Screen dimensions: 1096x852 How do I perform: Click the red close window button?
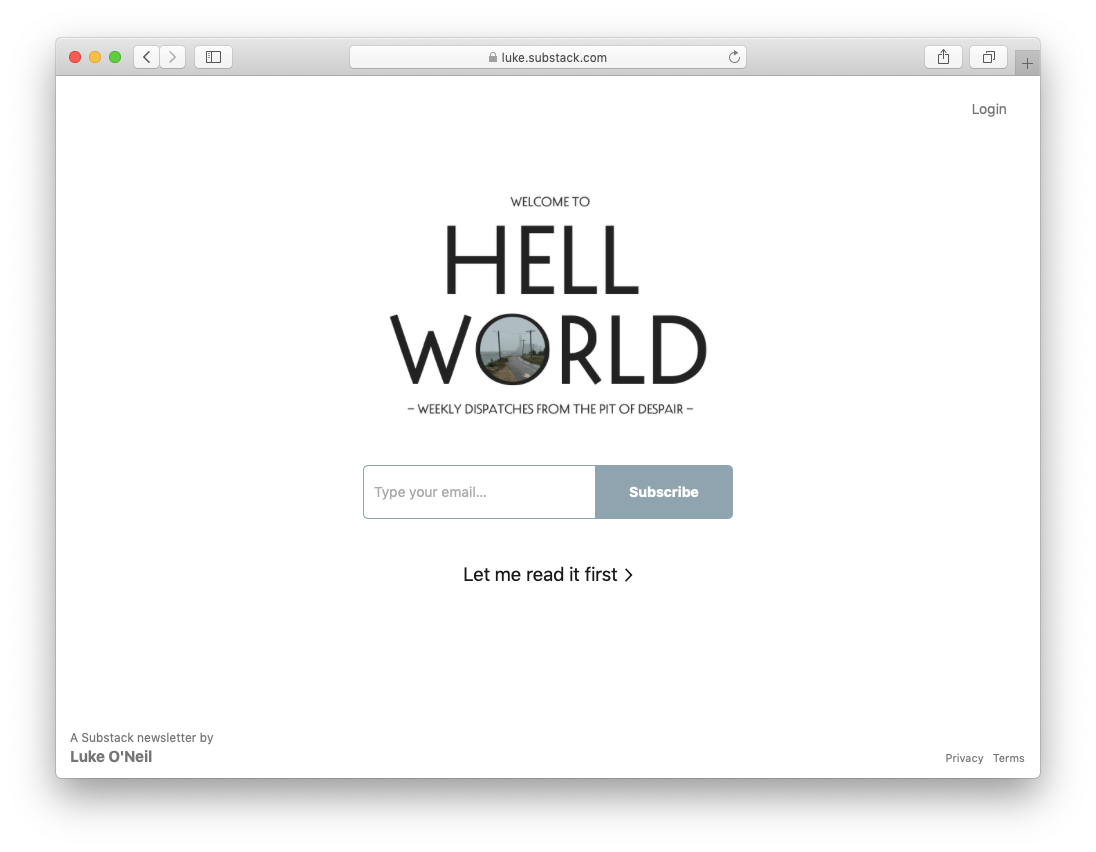(x=75, y=57)
